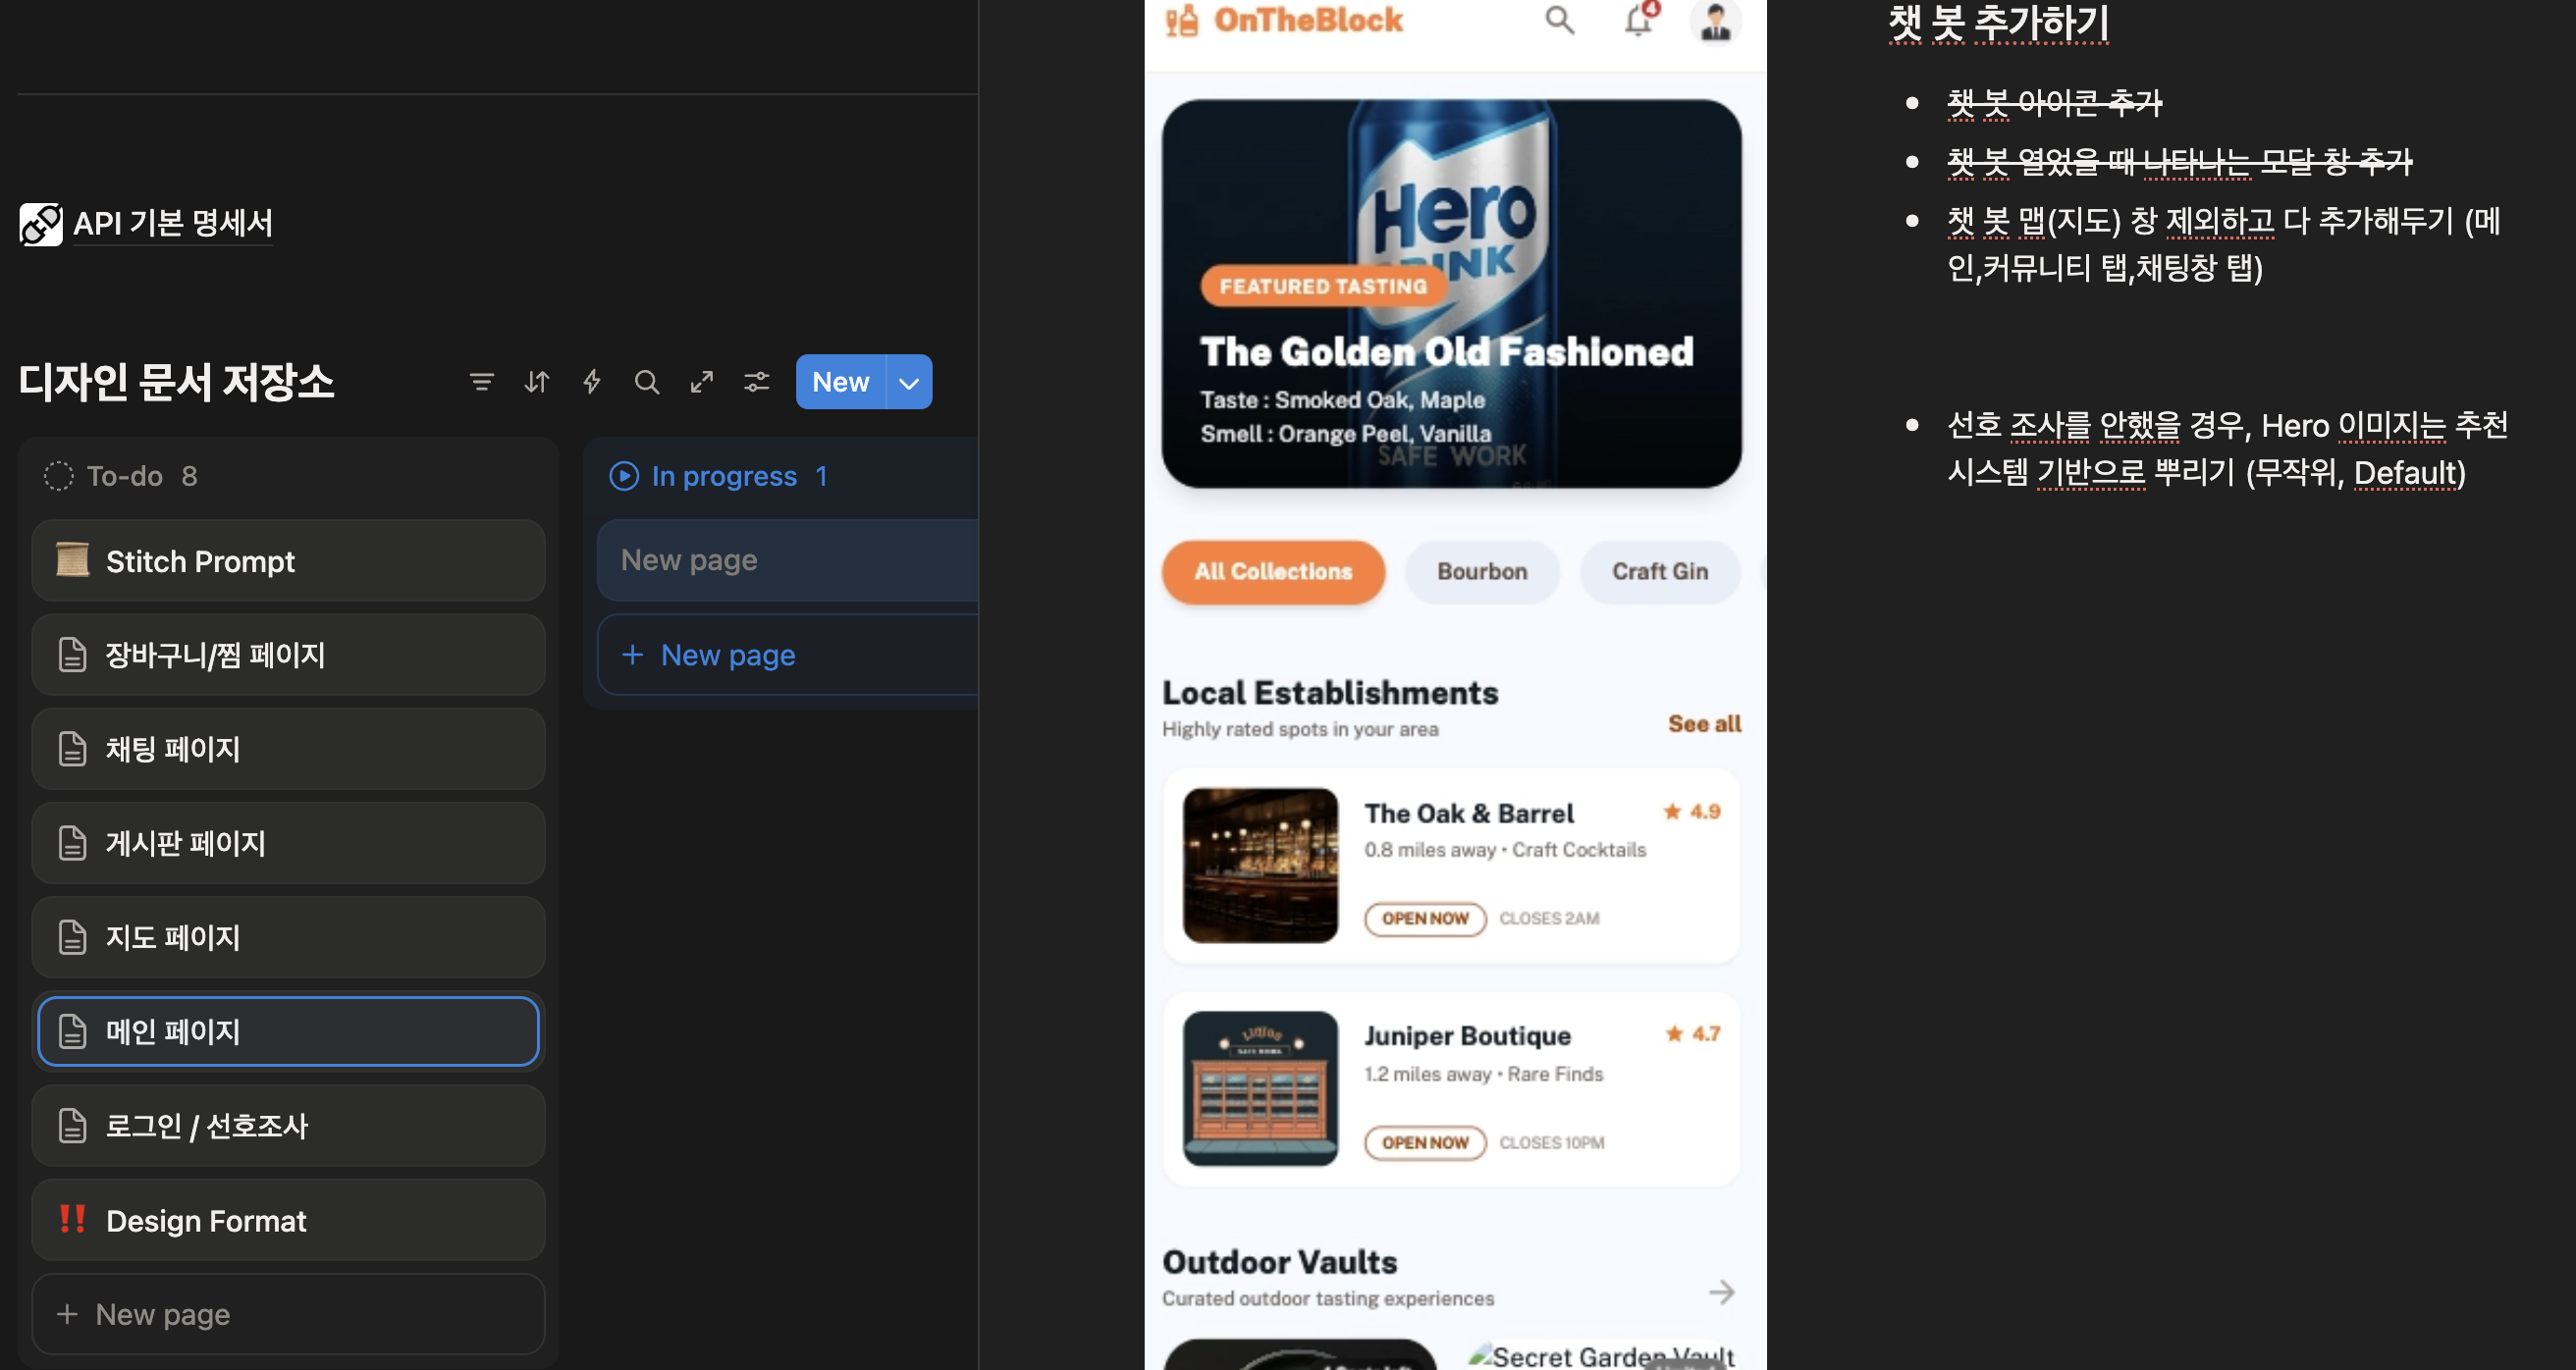Viewport: 2576px width, 1370px height.
Task: Click See all for Local Establishments
Action: pos(1704,724)
